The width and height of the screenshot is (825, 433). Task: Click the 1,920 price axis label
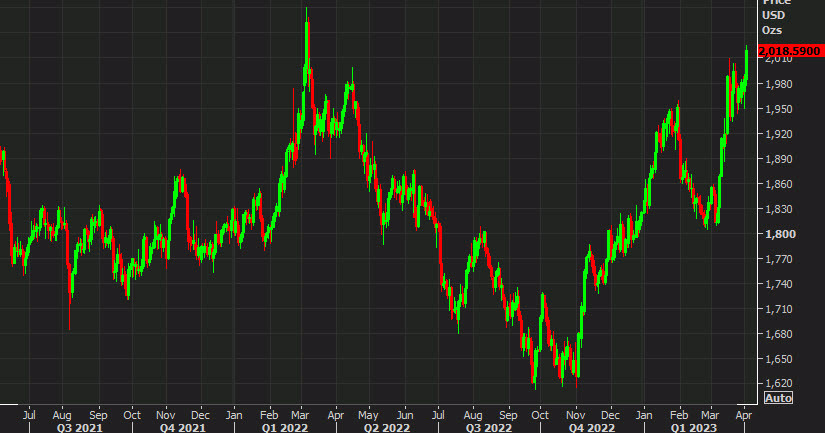tap(779, 134)
